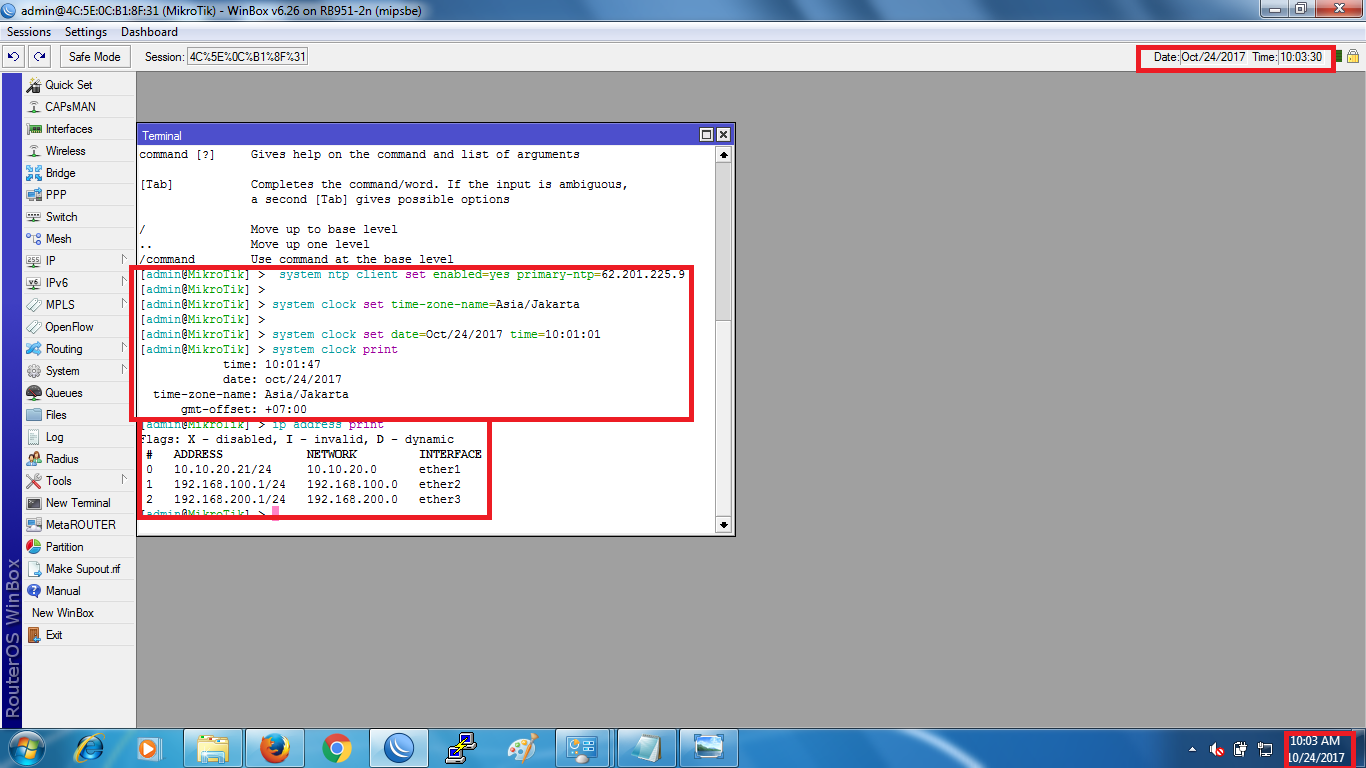Click Exit in the sidebar
This screenshot has height=768, width=1366.
tap(79, 635)
